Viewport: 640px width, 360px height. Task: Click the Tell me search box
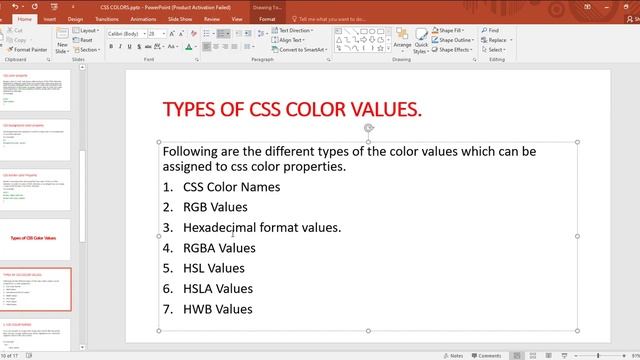point(329,19)
